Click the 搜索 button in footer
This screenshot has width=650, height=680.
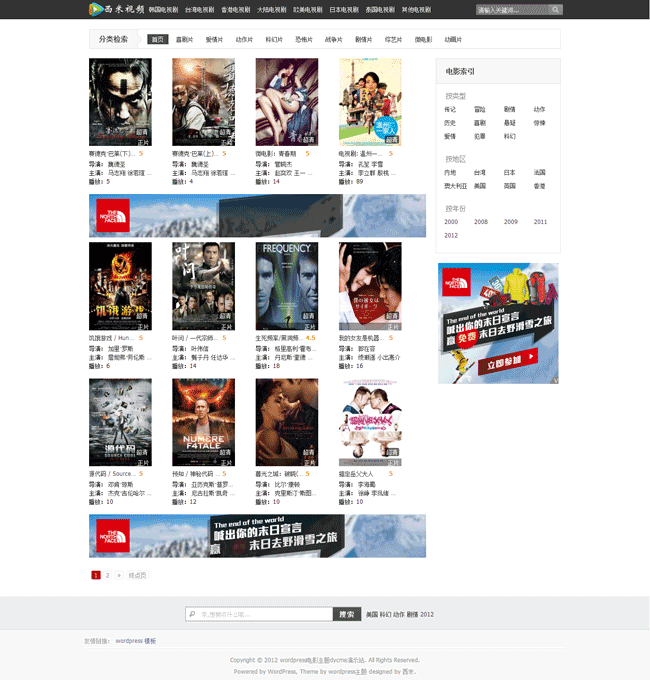[x=347, y=614]
